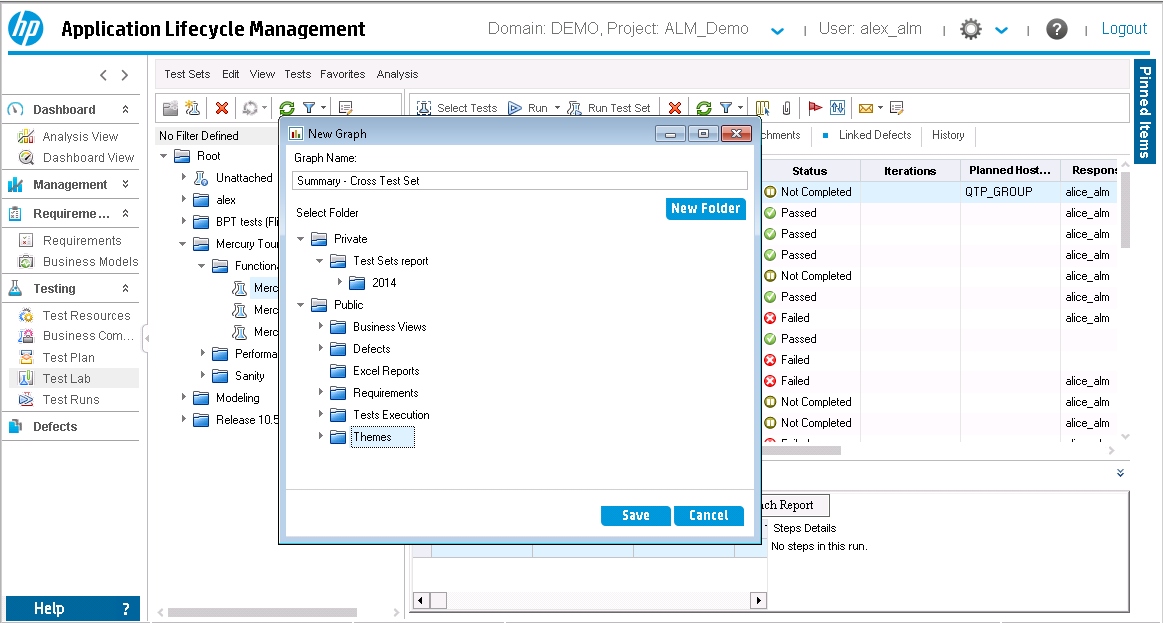Collapse the Public folder in dialog
The height and width of the screenshot is (623, 1163).
point(300,305)
